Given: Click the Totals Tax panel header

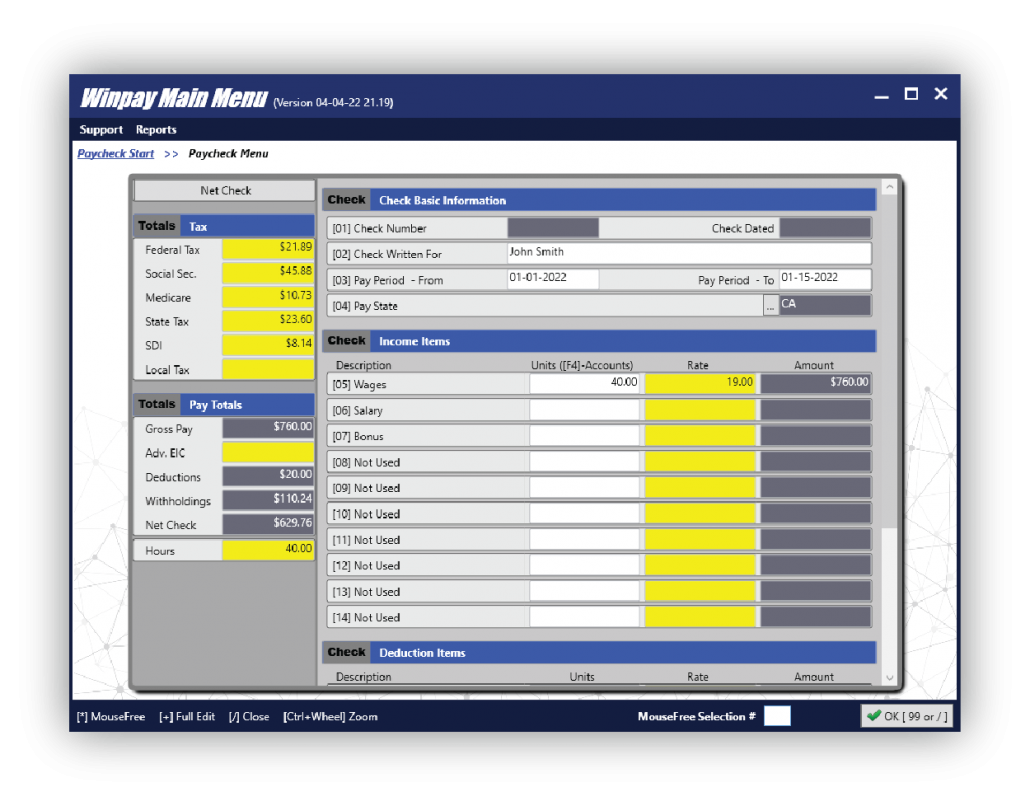Looking at the screenshot, I should 224,226.
